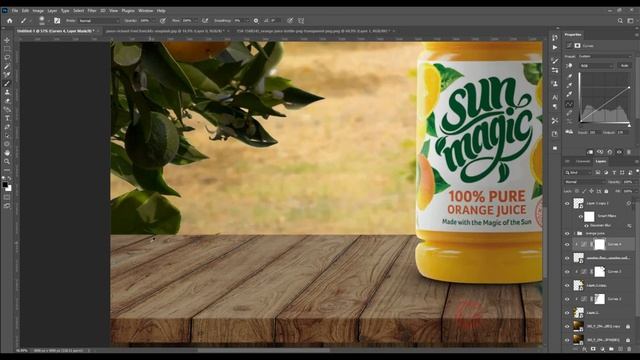Screen dimensions: 640x360
Task: Open the painting Mode dropdown
Action: point(98,20)
